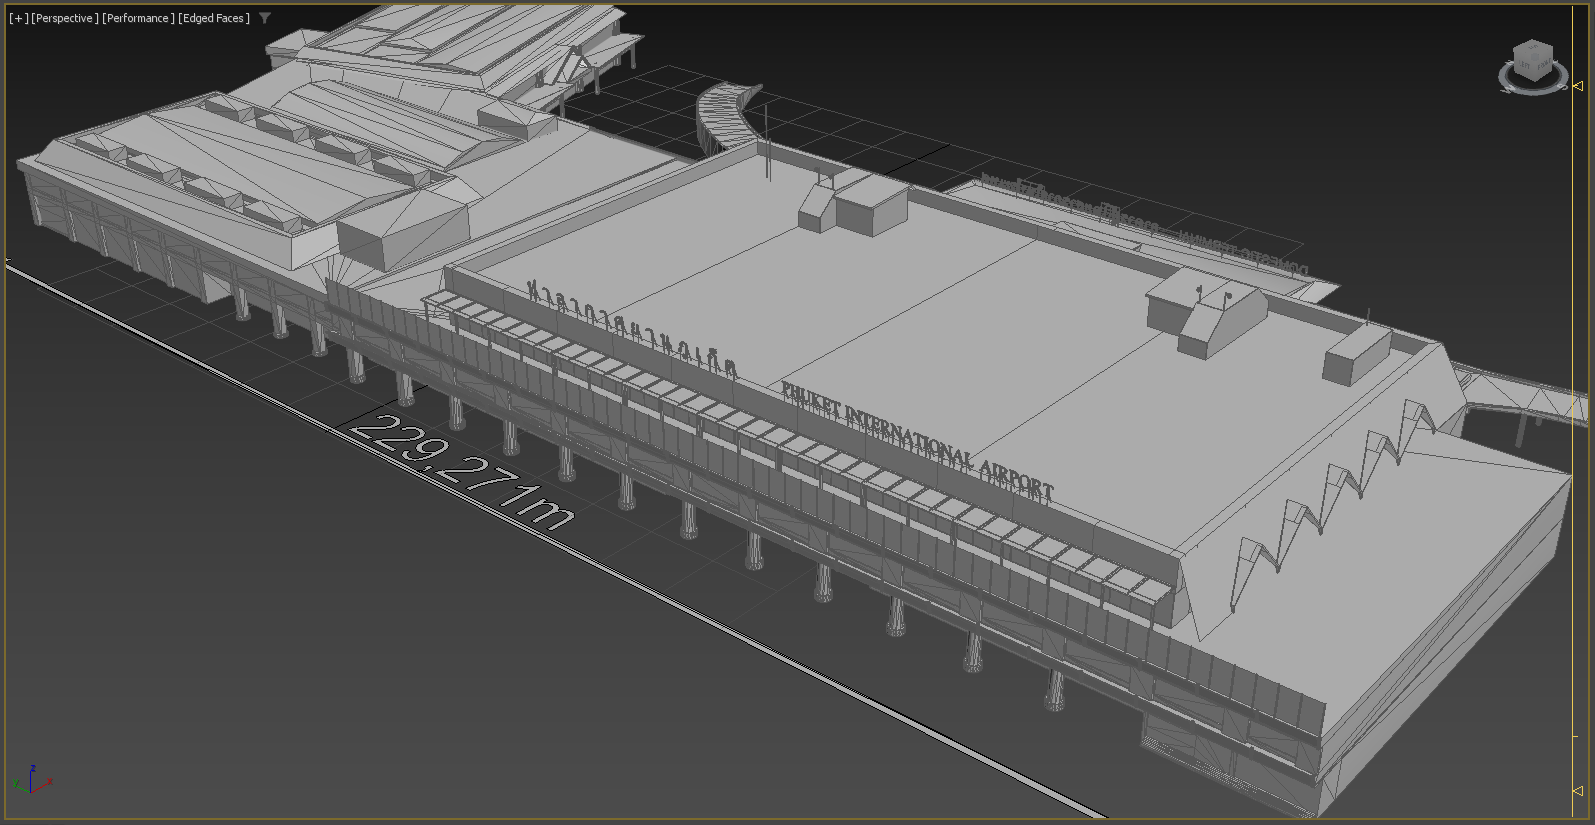Click the Left face of the ViewCube
The width and height of the screenshot is (1595, 825).
tap(1525, 67)
